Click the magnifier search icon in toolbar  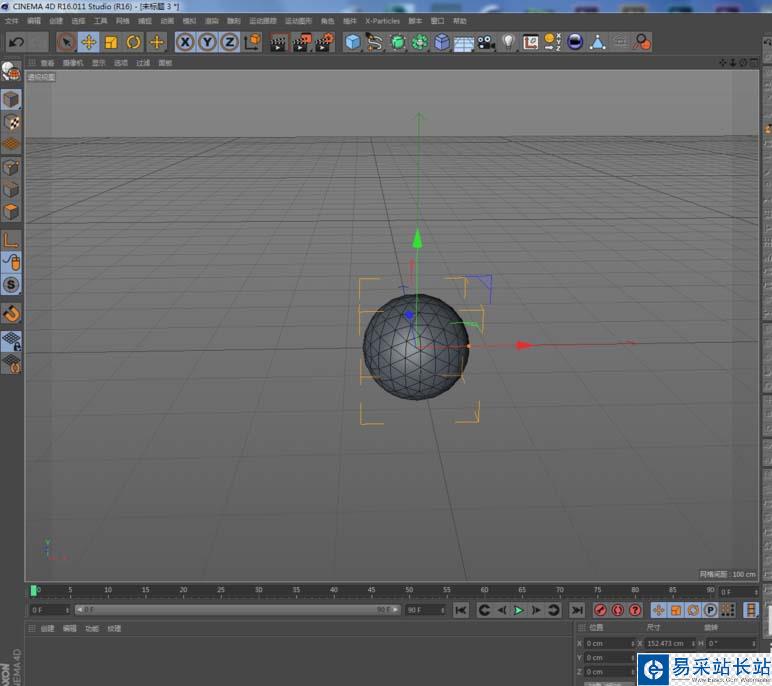point(643,42)
